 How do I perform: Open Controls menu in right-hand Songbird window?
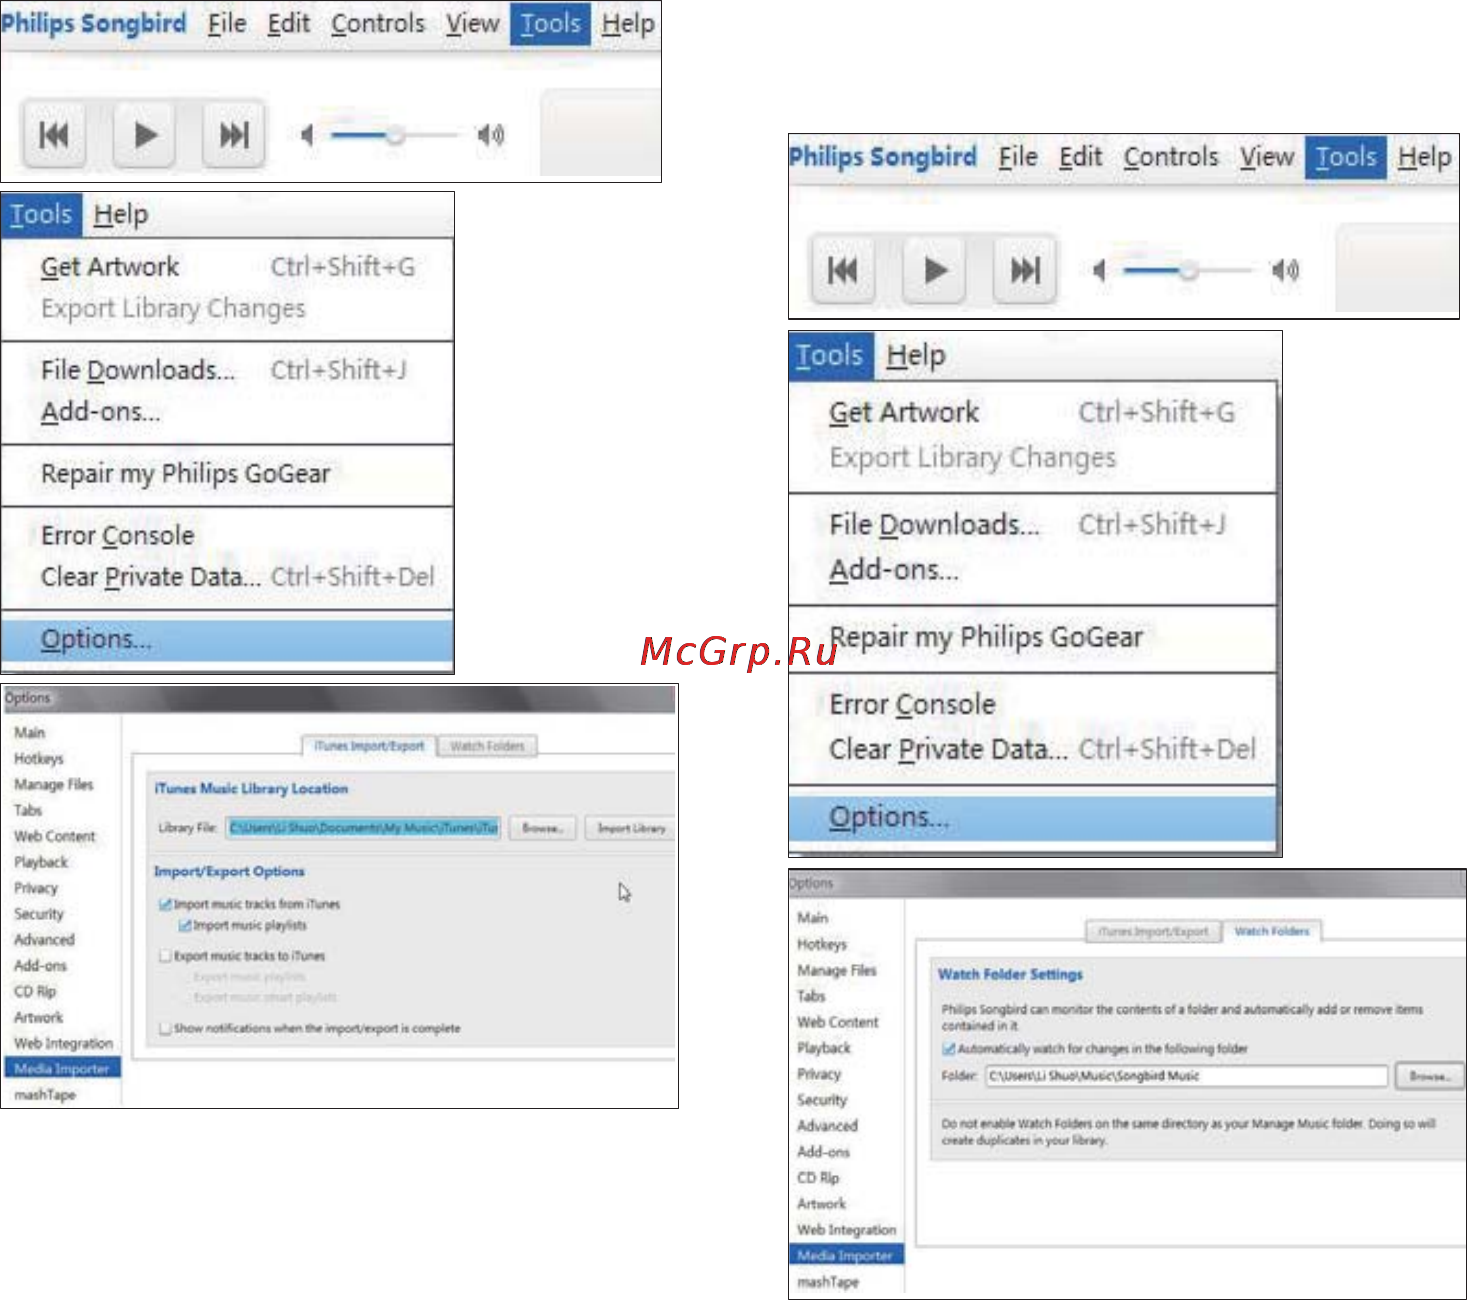pyautogui.click(x=1171, y=157)
